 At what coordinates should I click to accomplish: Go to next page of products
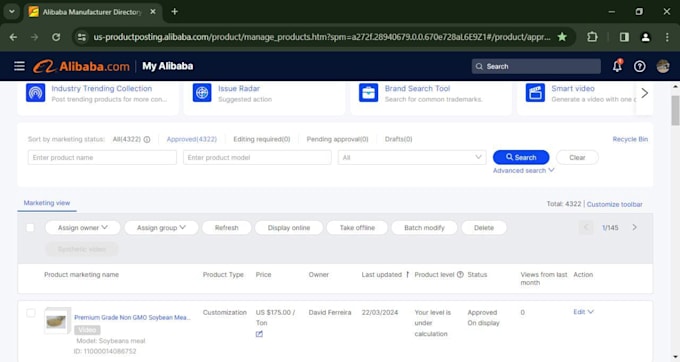pos(634,228)
